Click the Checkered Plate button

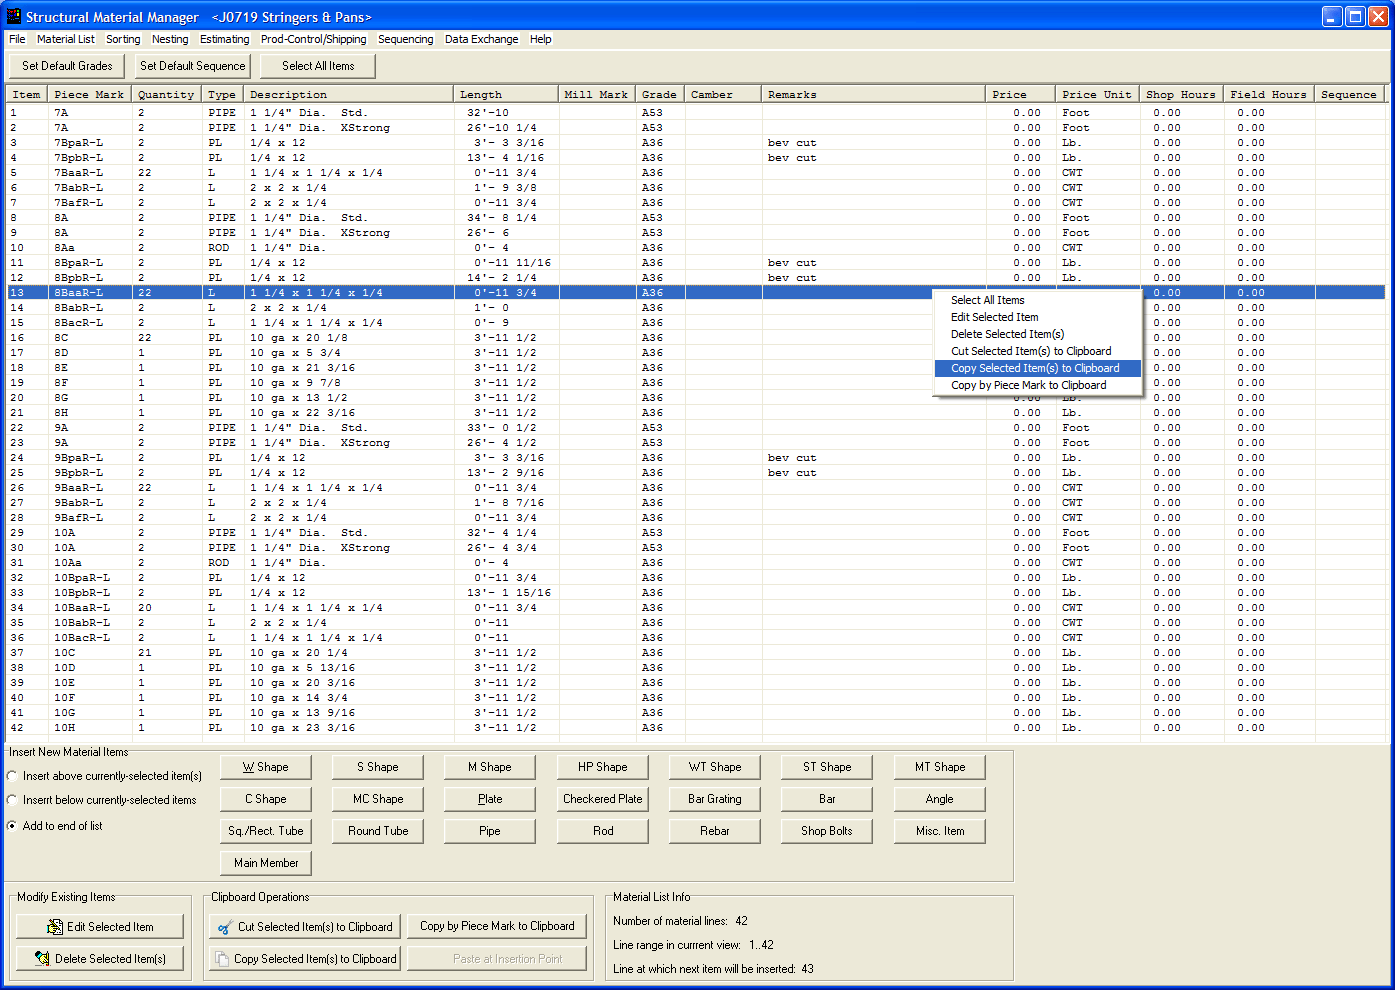pyautogui.click(x=603, y=799)
